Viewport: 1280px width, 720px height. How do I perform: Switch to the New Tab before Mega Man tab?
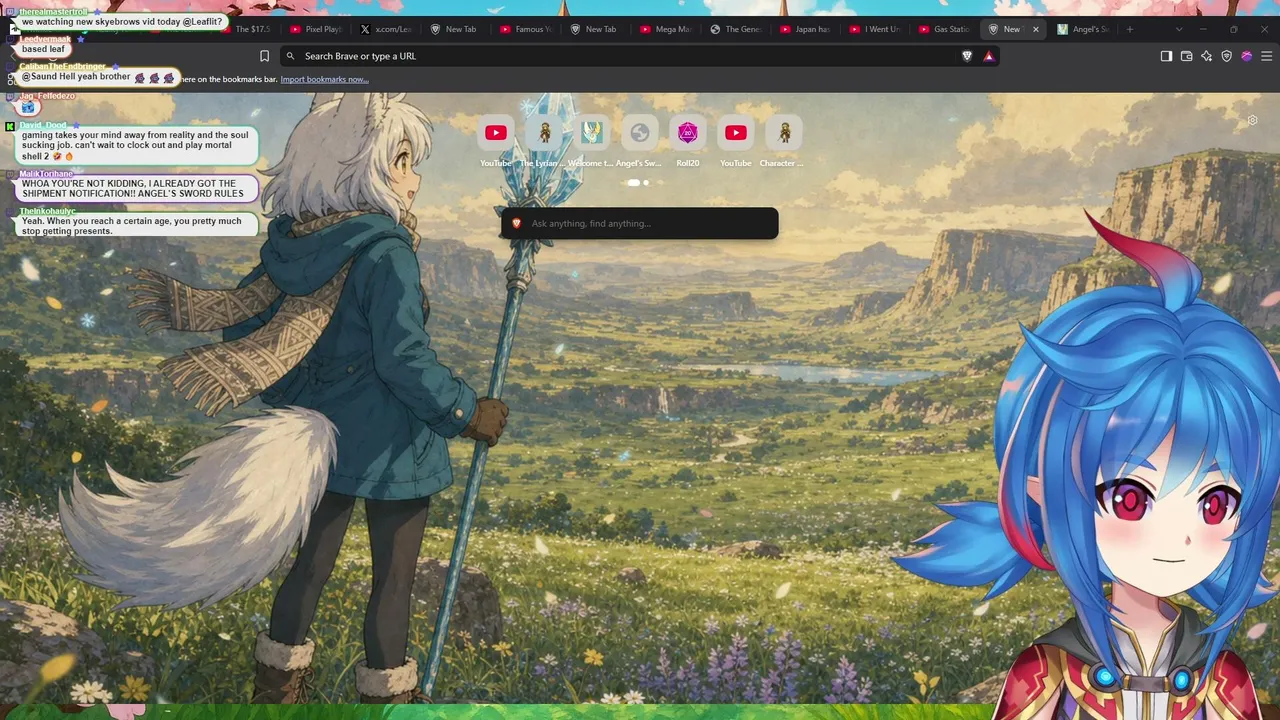point(594,29)
